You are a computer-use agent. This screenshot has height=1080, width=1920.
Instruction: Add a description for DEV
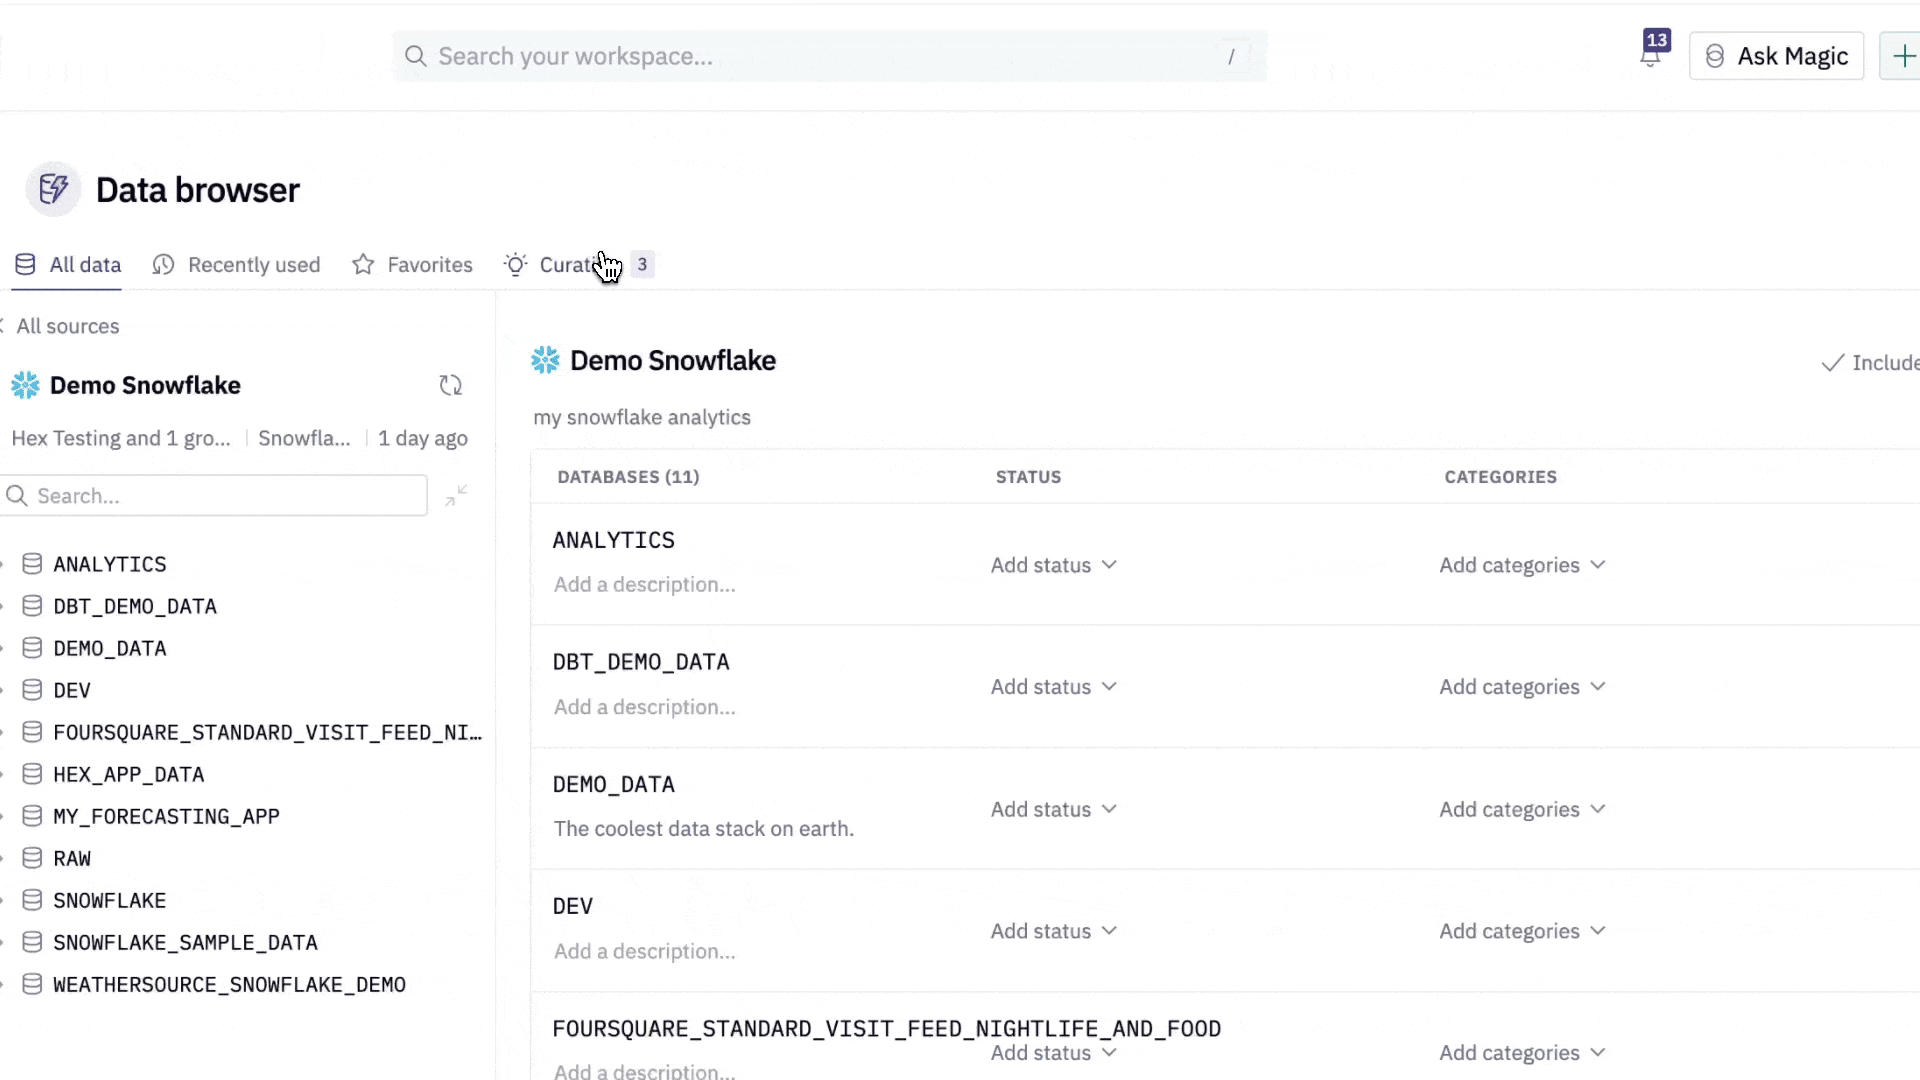click(x=645, y=951)
